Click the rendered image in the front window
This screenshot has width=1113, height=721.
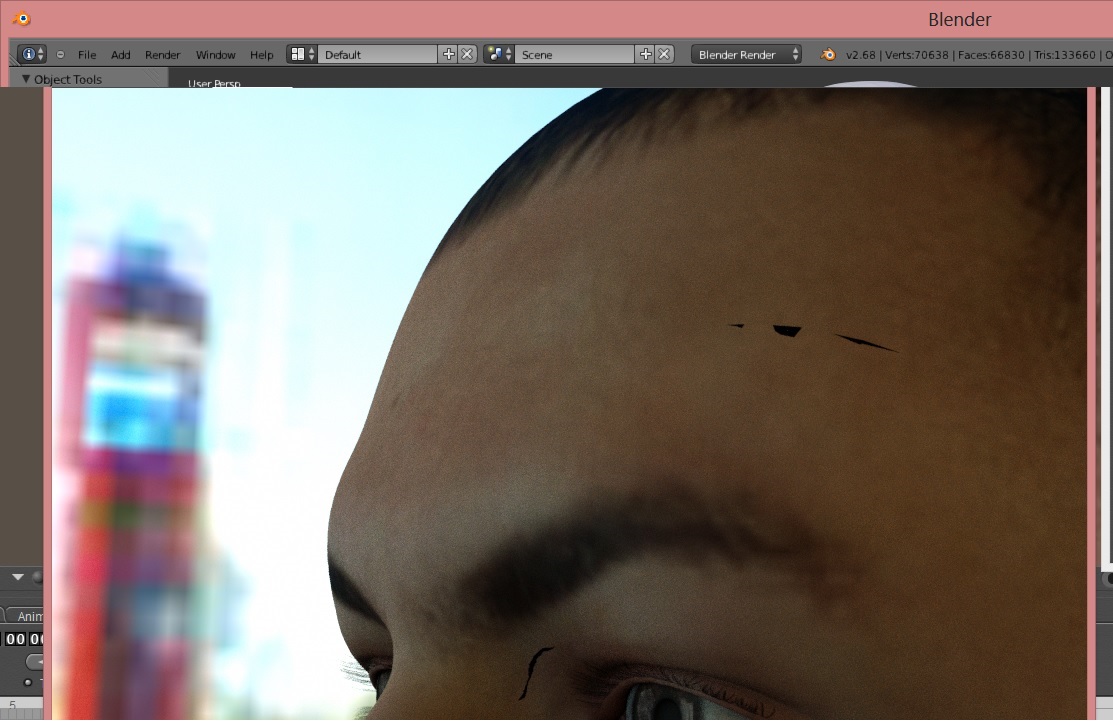(x=569, y=403)
